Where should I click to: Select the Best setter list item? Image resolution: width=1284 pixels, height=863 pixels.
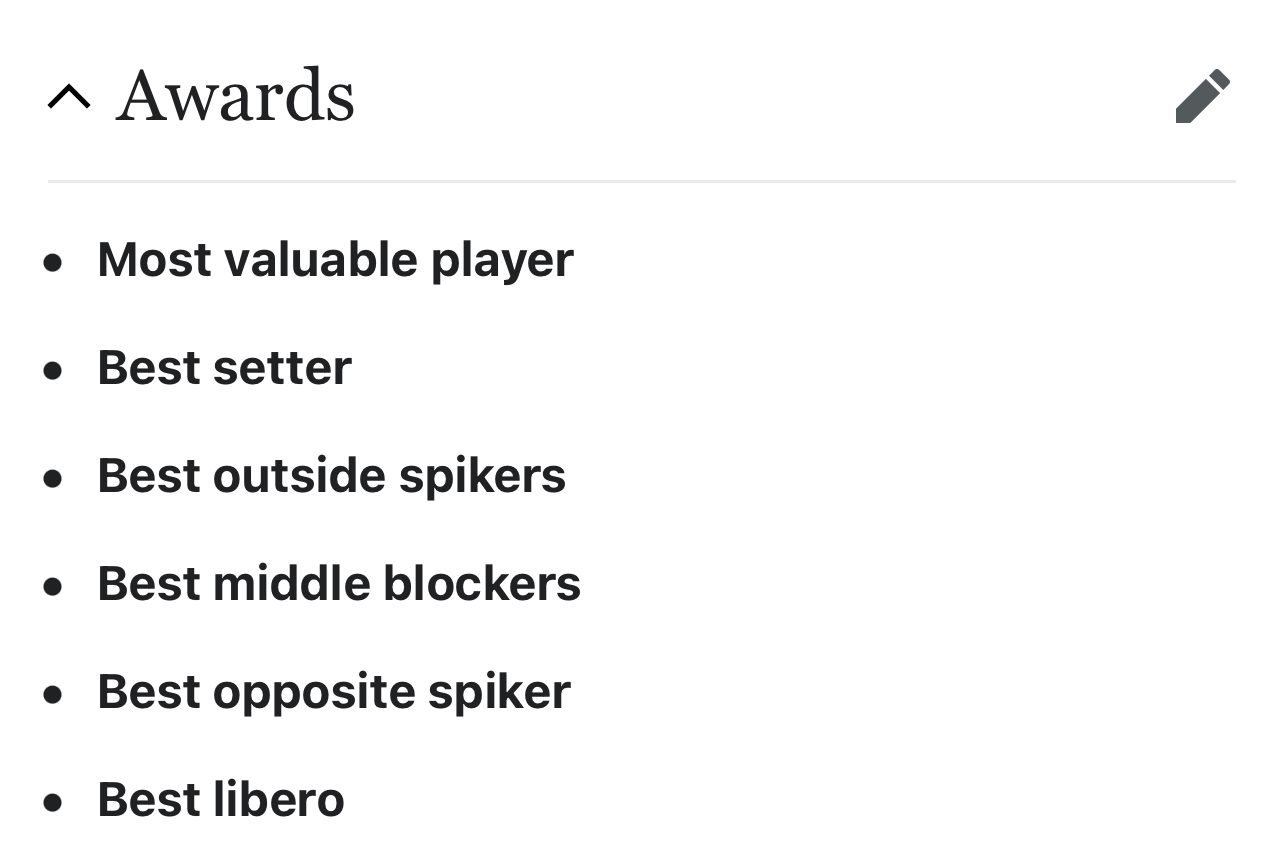(x=224, y=367)
